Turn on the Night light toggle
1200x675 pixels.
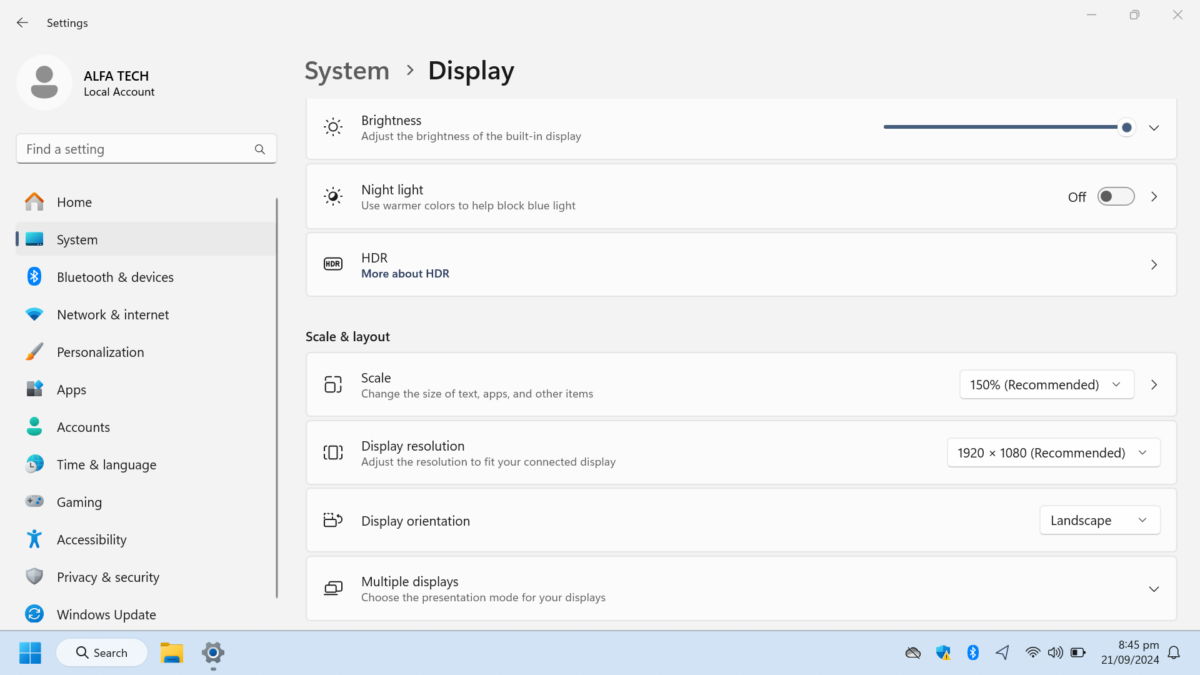click(1116, 197)
